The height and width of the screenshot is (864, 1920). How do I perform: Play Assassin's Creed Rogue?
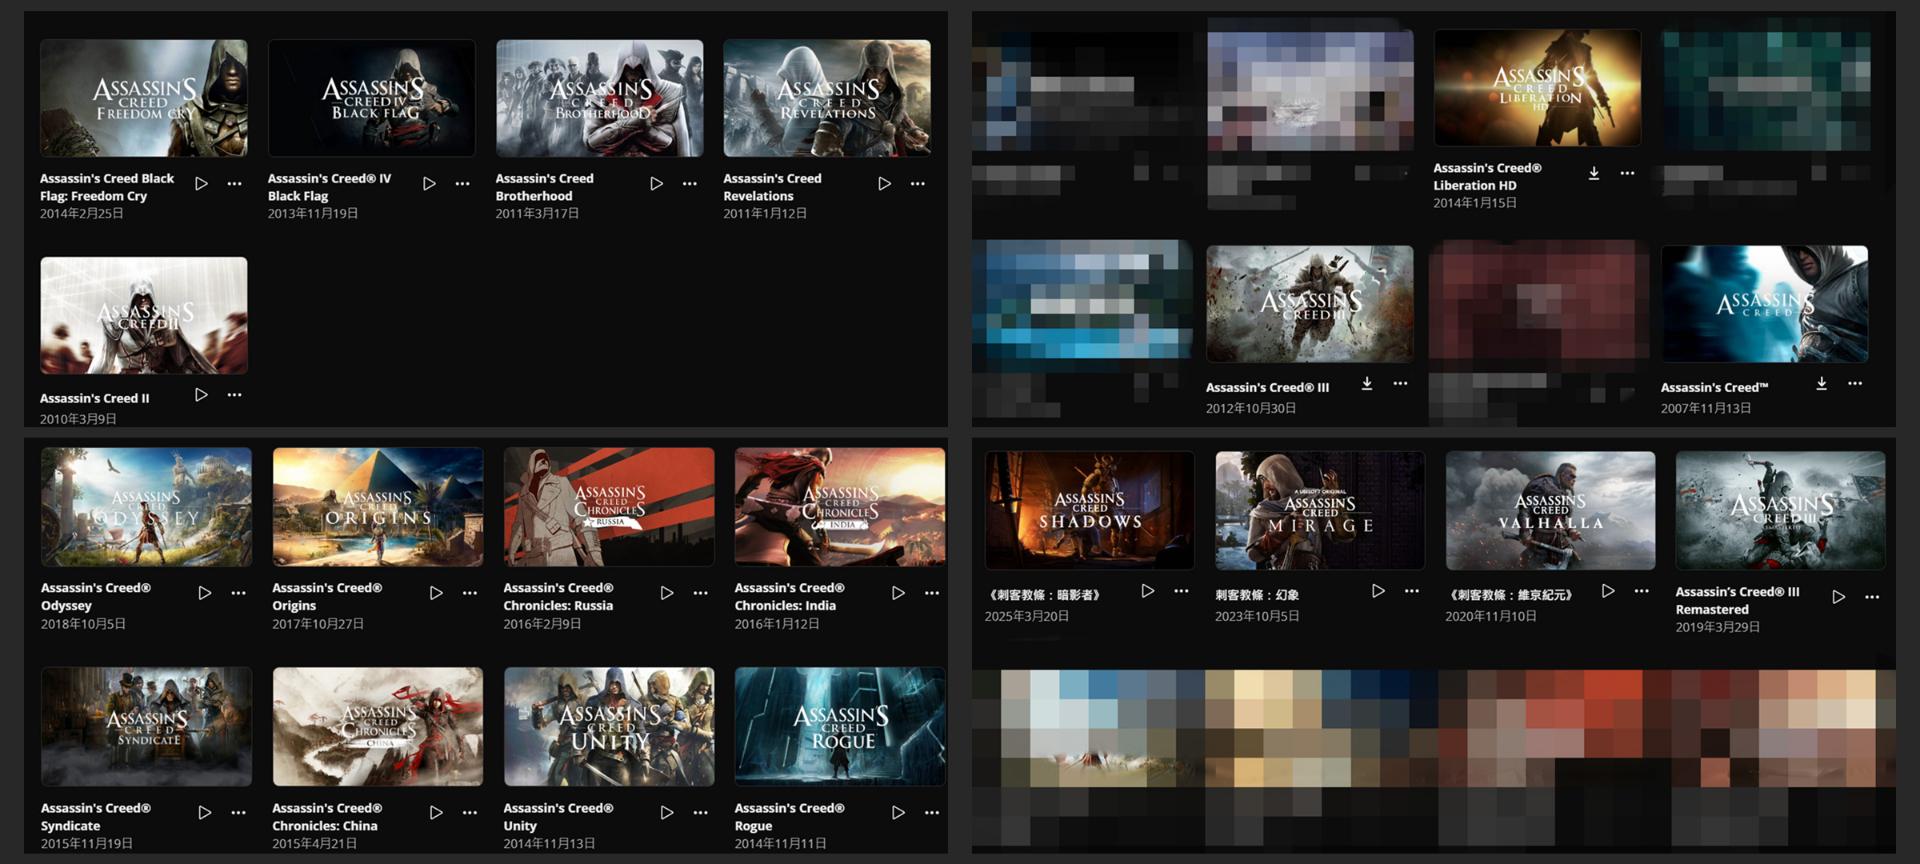898,813
